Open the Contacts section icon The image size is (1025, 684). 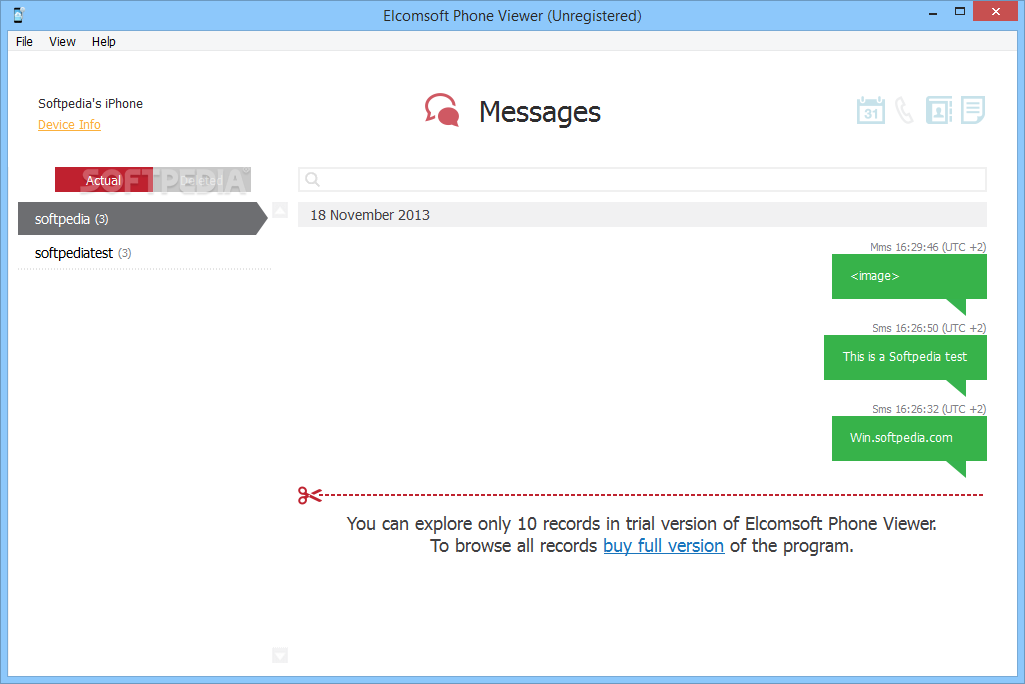click(x=939, y=111)
